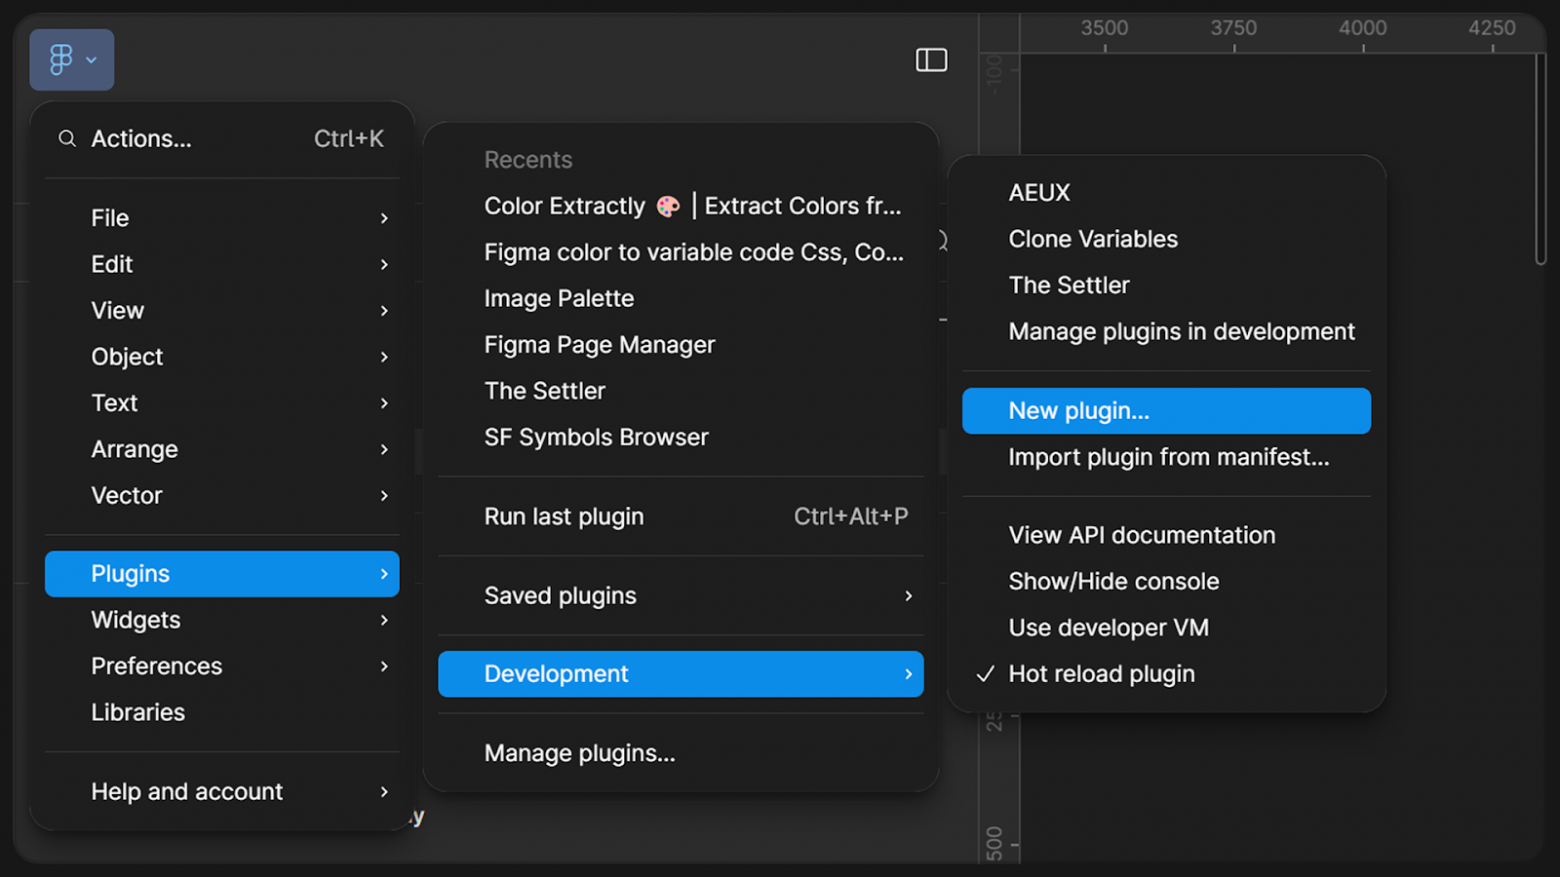Expand the Widgets submenu

[222, 620]
